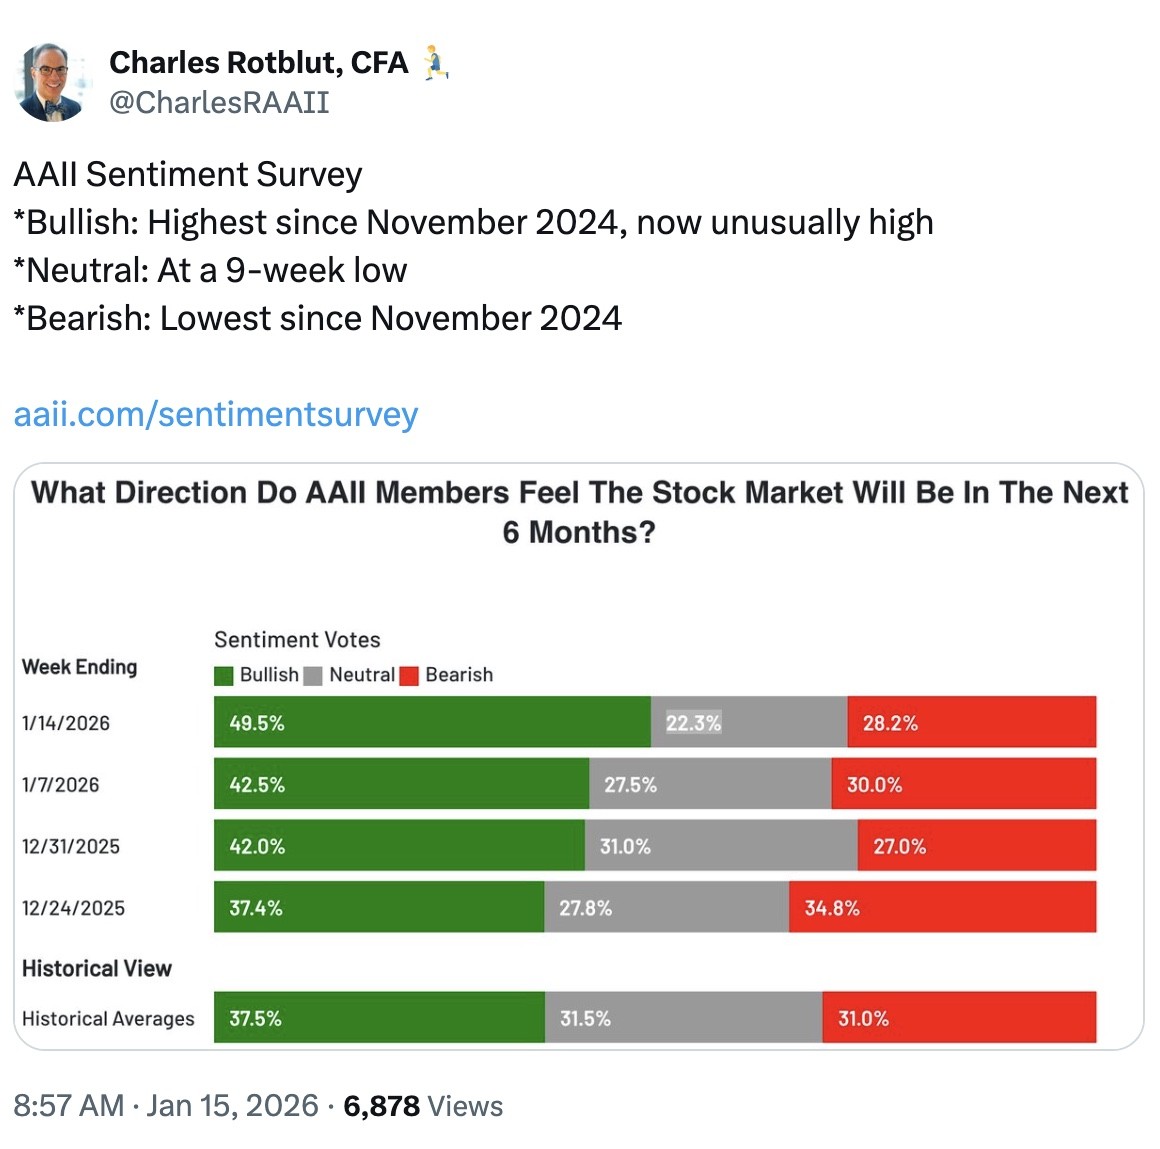Select the 31.0% neutral bar for 12/31/2025
The width and height of the screenshot is (1160, 1149).
tap(721, 846)
